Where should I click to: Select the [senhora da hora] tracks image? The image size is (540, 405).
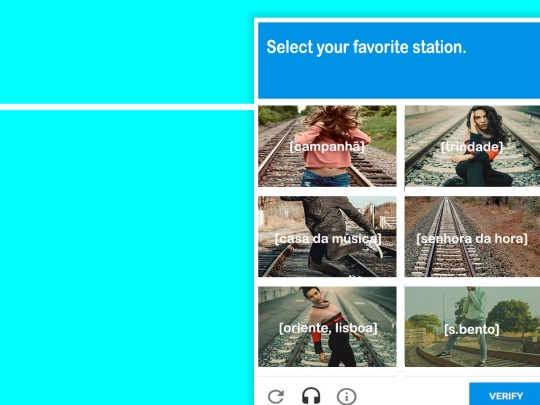click(472, 237)
